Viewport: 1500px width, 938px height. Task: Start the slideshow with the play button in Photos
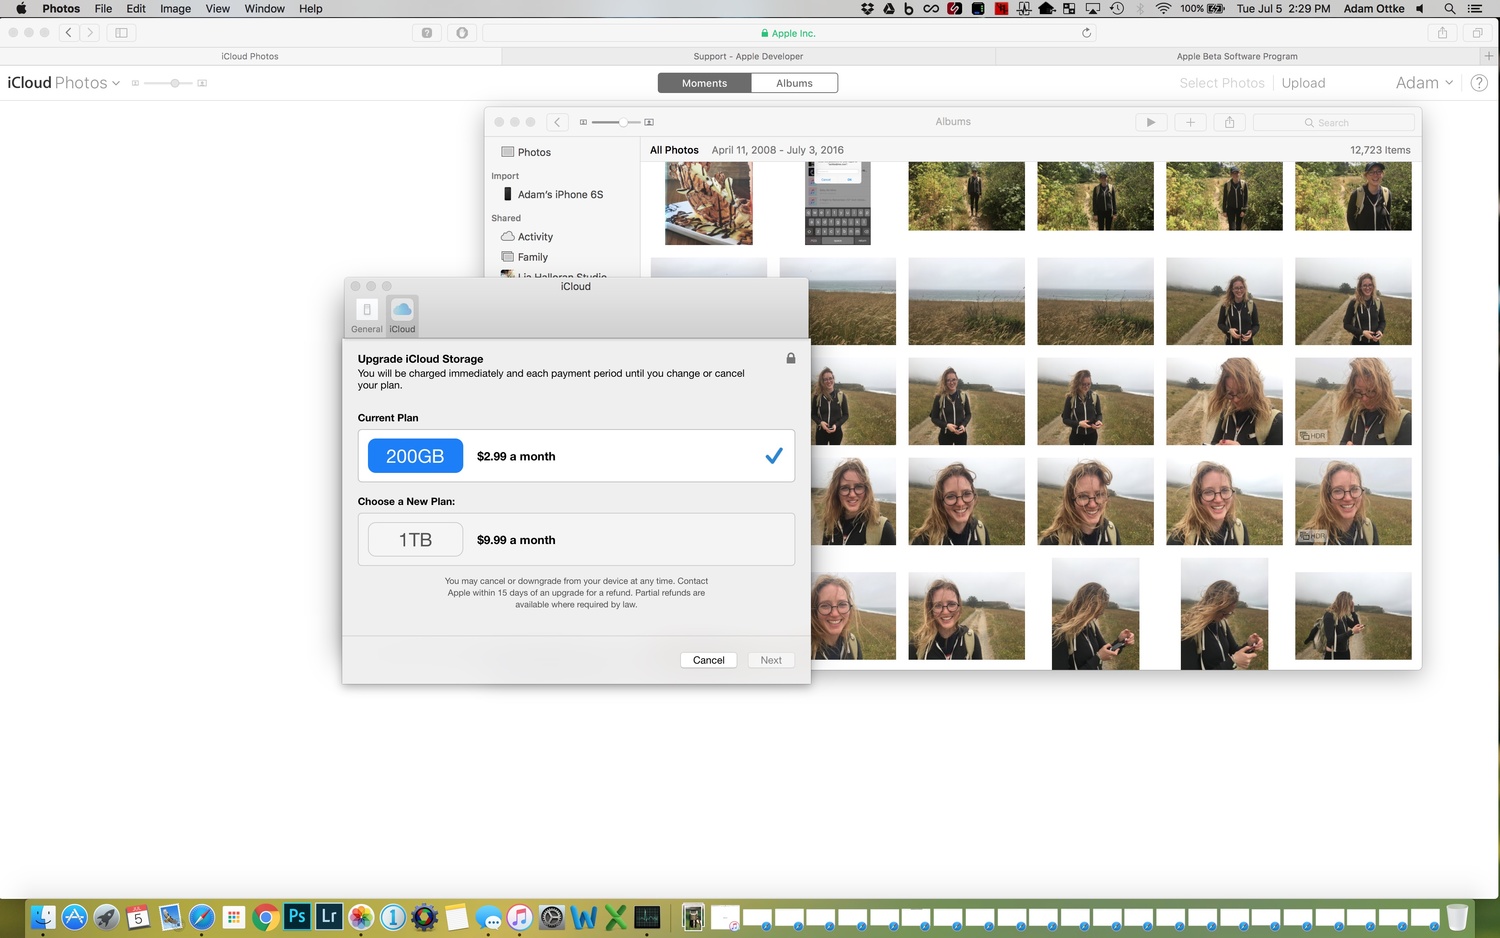(1151, 122)
